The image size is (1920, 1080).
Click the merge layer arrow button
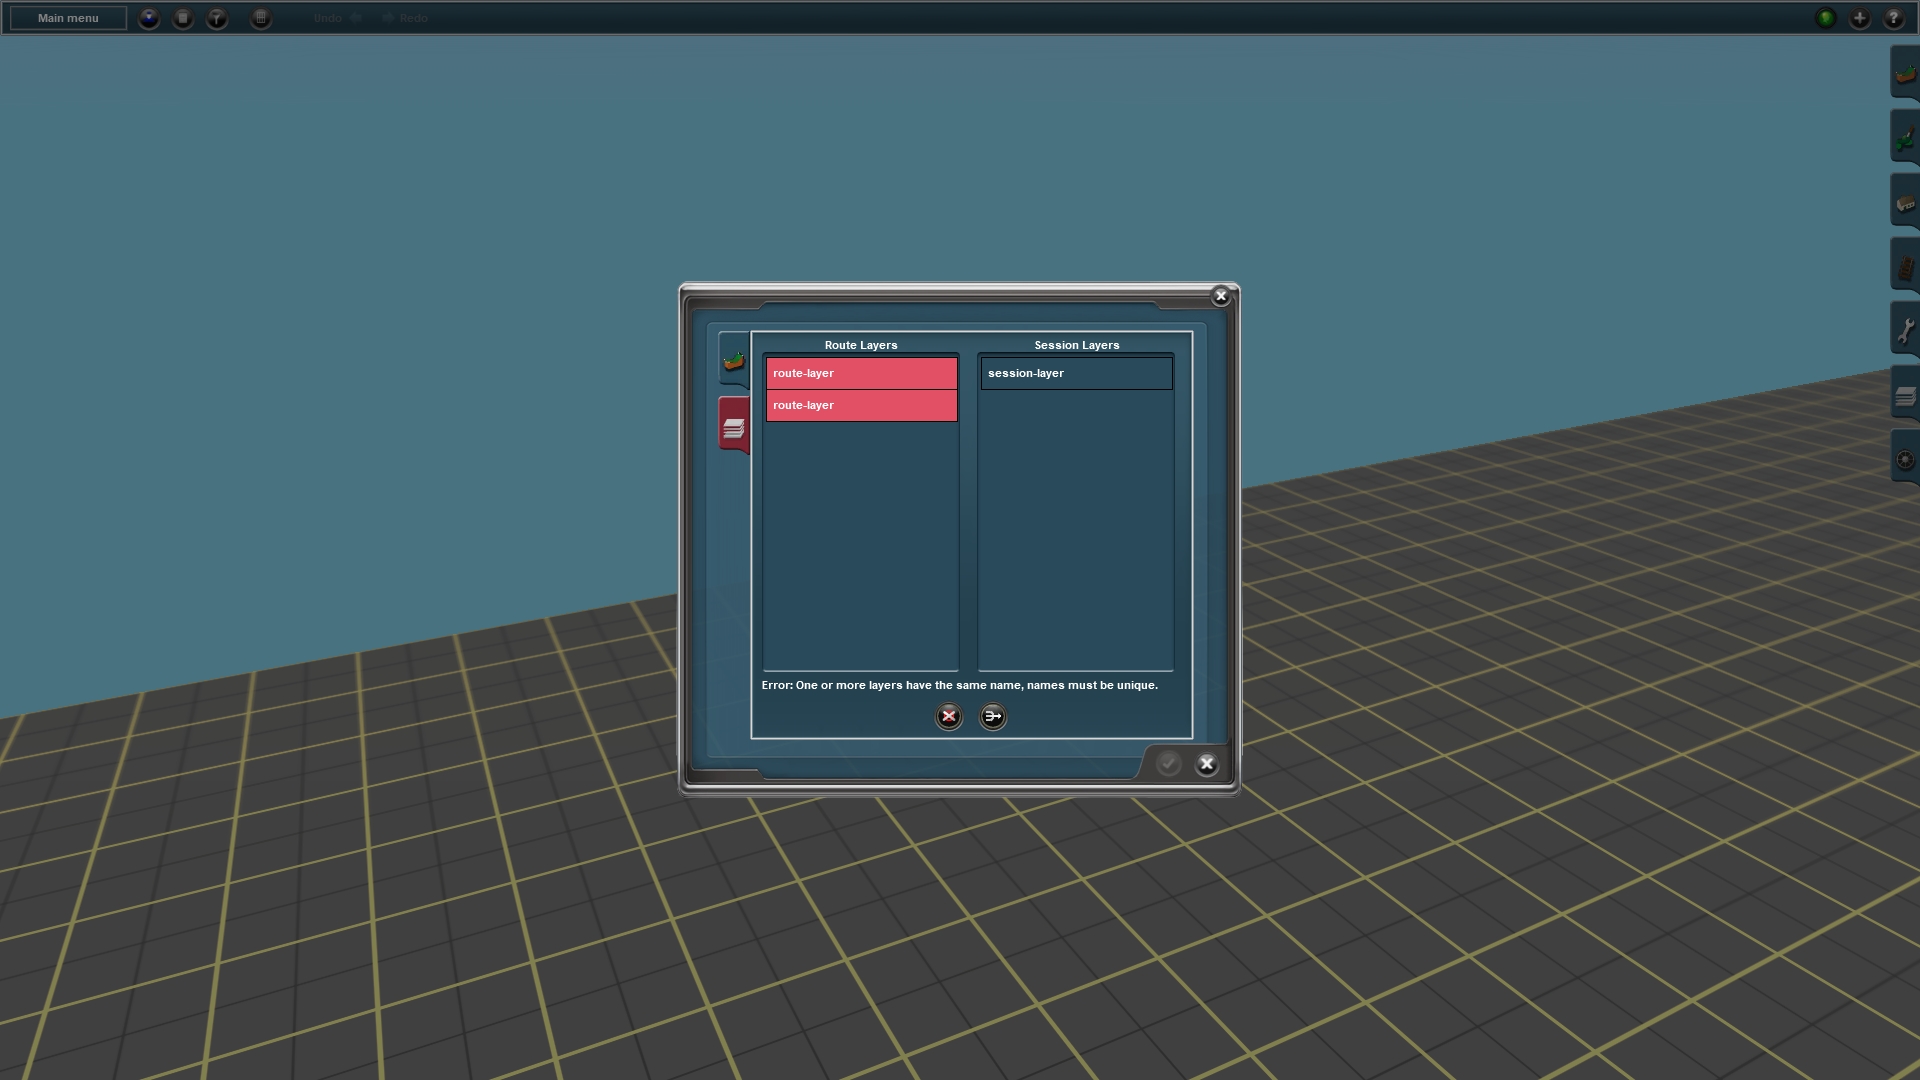coord(993,716)
